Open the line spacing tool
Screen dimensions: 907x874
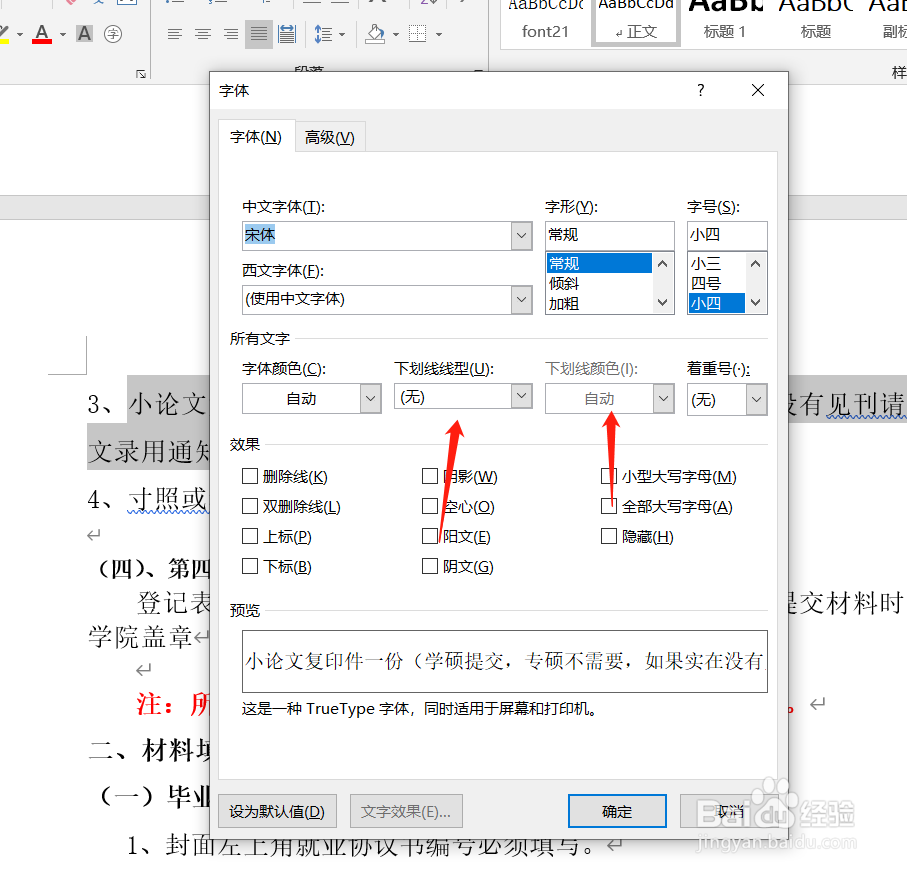click(323, 33)
